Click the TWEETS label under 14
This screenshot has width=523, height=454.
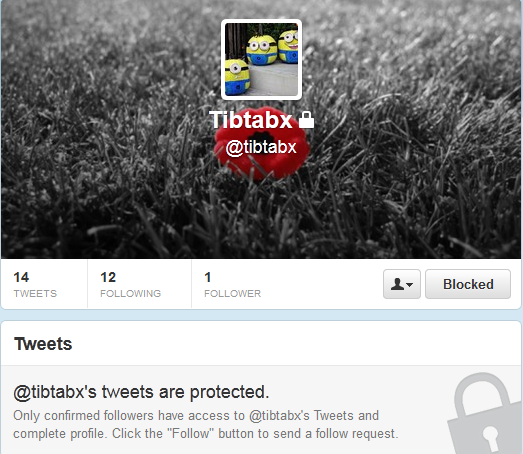pos(35,294)
